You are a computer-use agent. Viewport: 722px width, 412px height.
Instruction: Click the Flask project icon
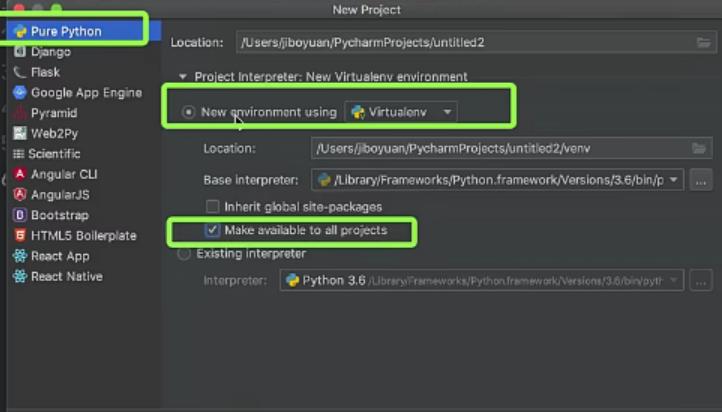[20, 72]
